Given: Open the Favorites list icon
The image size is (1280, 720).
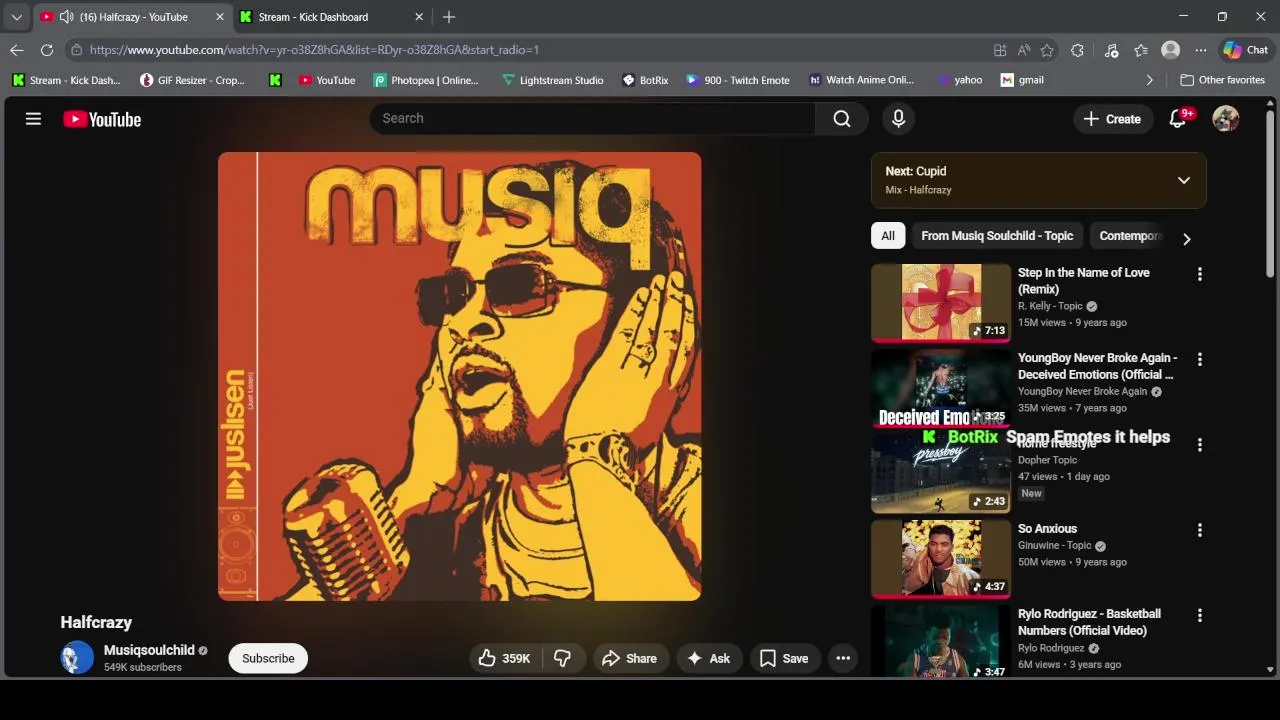Looking at the screenshot, I should (x=1141, y=50).
